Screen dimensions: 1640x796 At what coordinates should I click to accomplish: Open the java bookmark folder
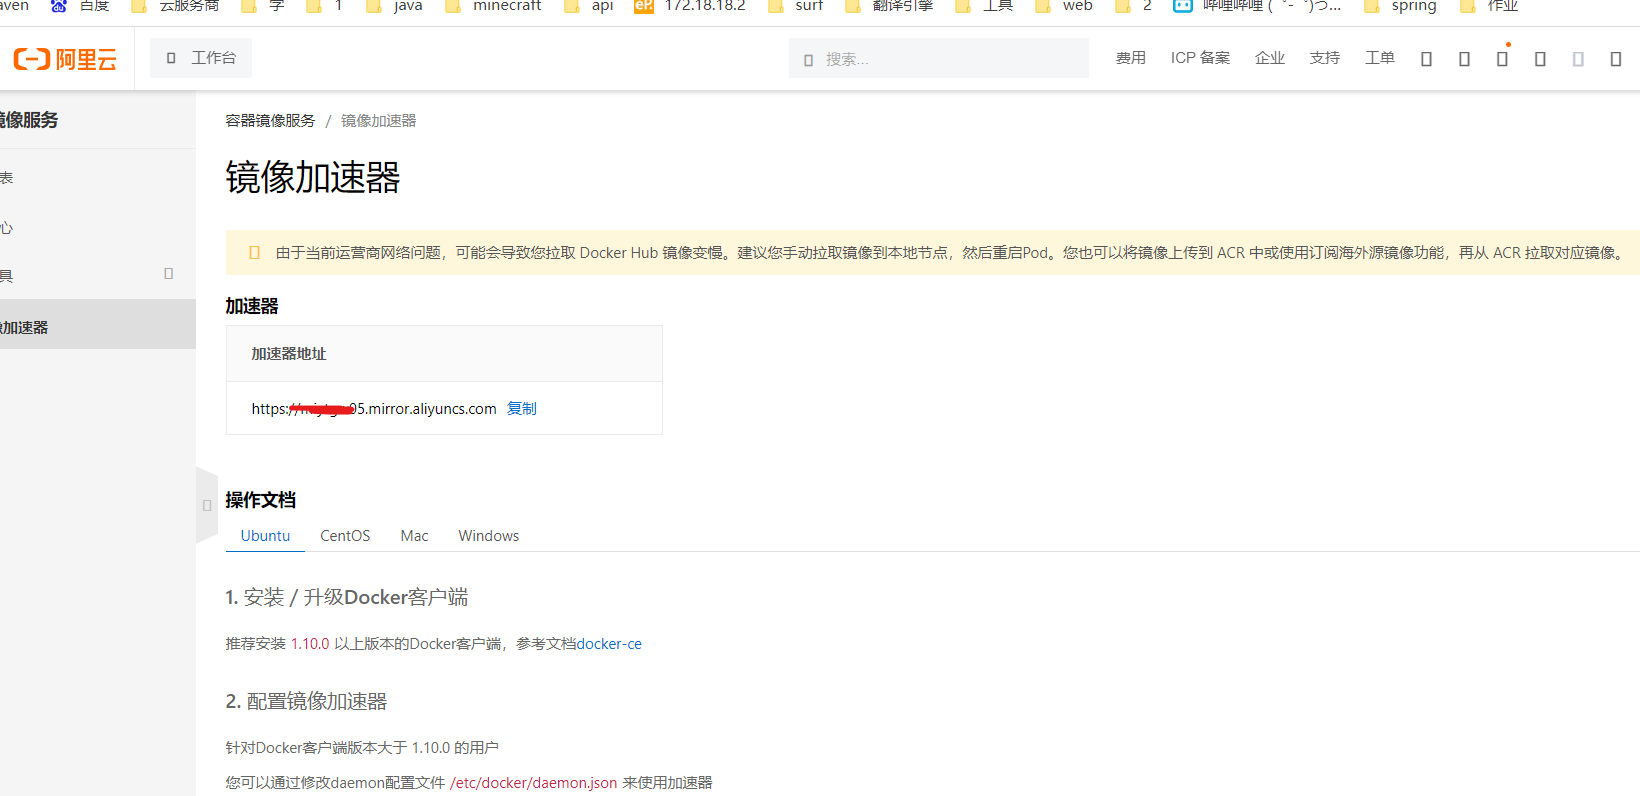394,6
